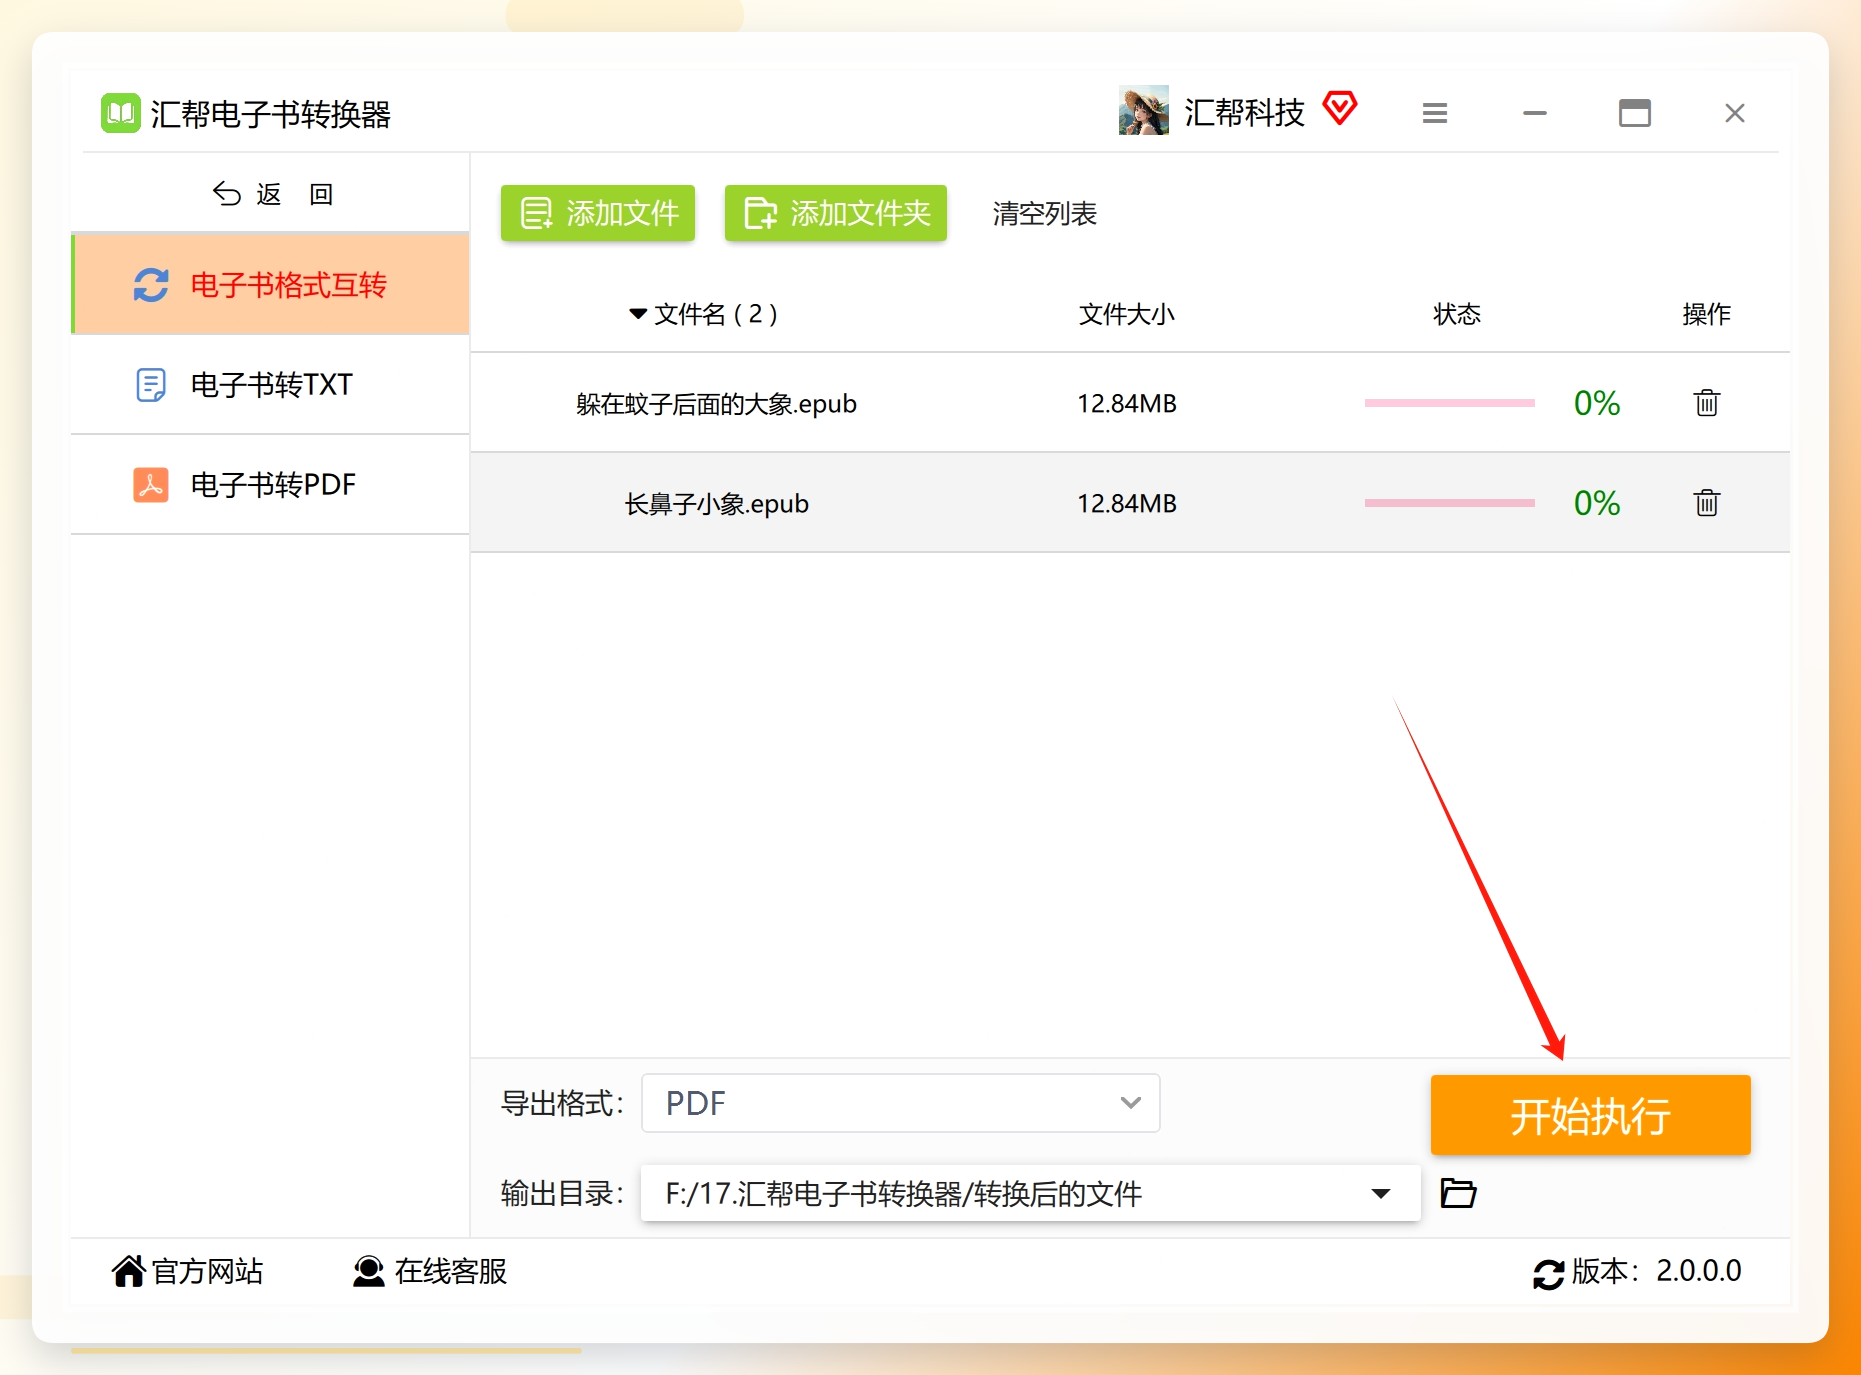Select the file row 躲在蚊子后面的大象.epub
The image size is (1861, 1375).
1130,403
